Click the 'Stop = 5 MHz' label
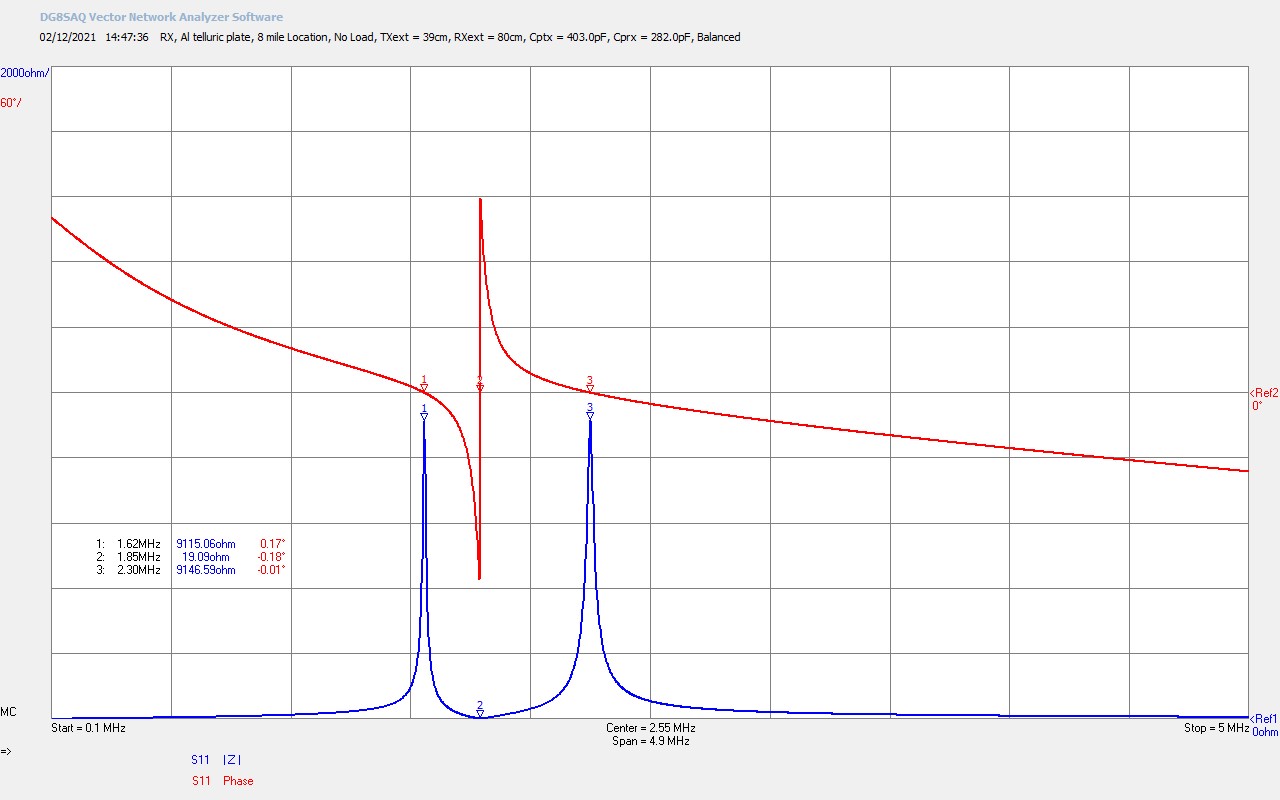 click(x=1216, y=728)
